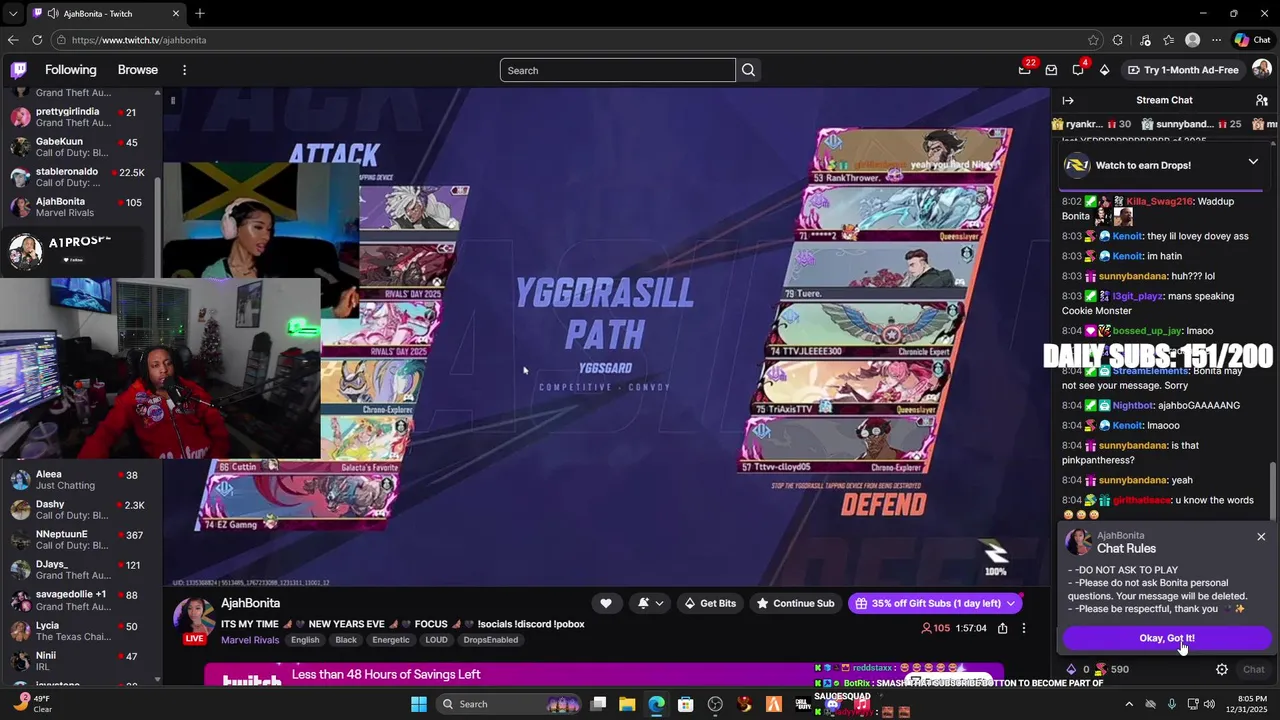Open stream more-options three dots
The height and width of the screenshot is (720, 1280).
tap(1023, 628)
